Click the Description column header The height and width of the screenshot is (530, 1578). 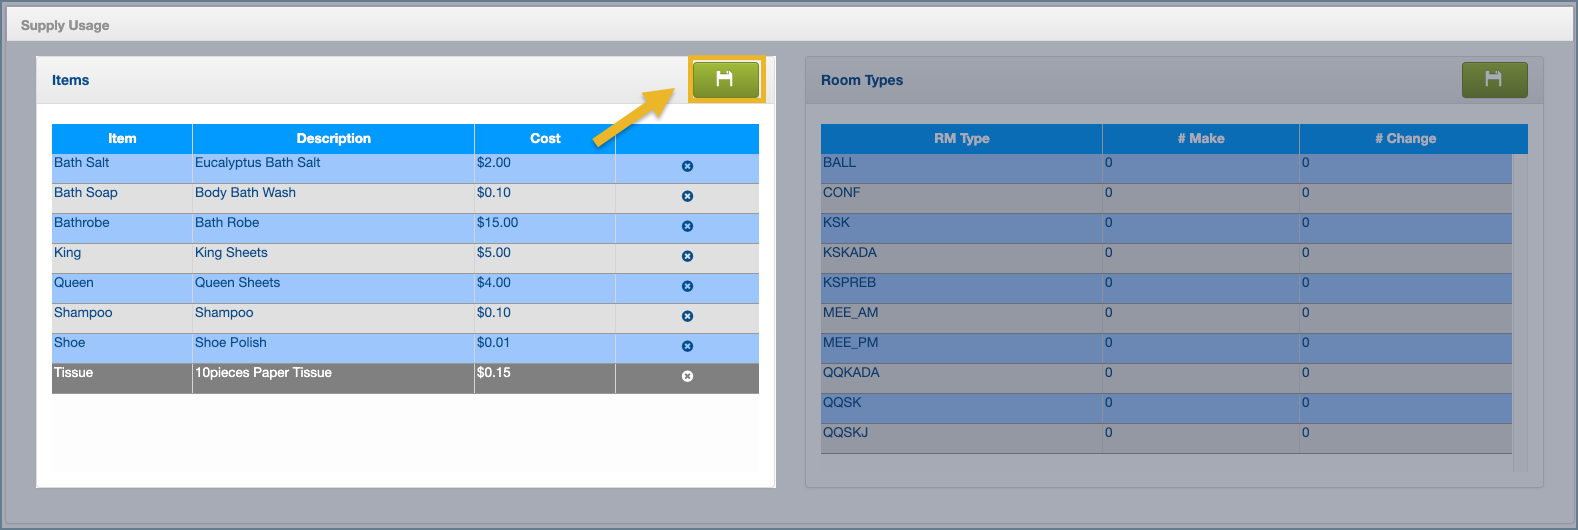click(x=333, y=139)
